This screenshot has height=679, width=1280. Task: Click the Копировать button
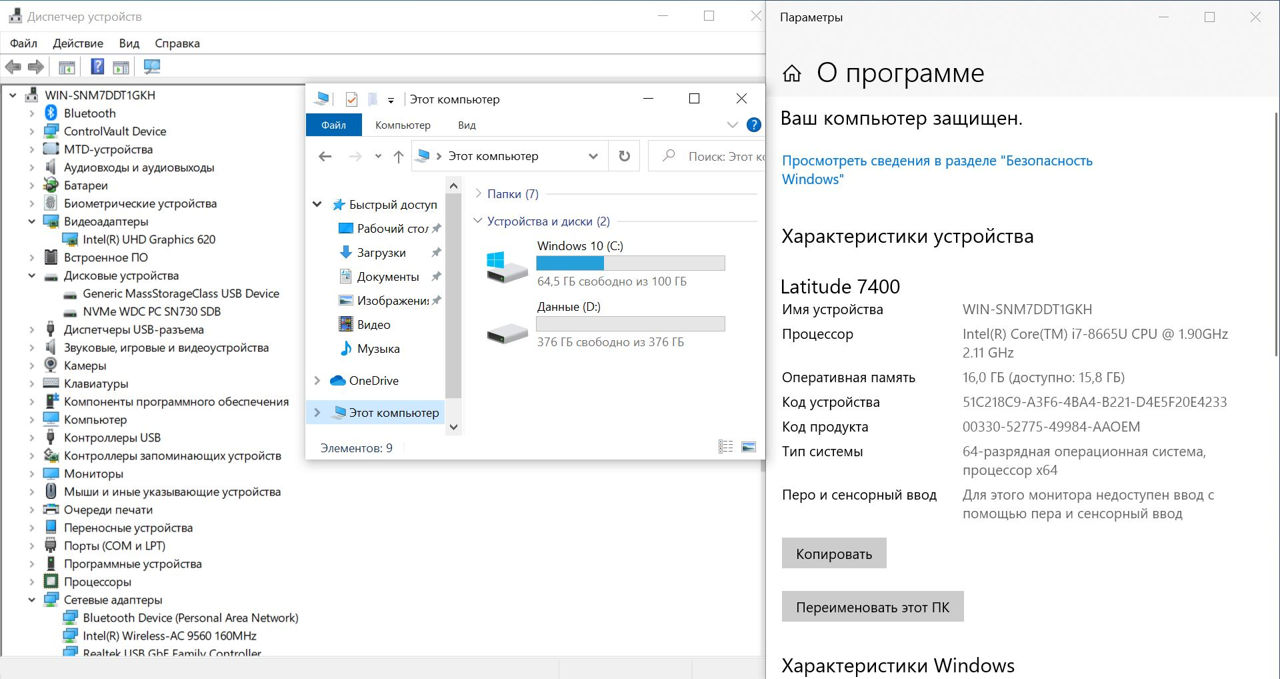pos(833,553)
